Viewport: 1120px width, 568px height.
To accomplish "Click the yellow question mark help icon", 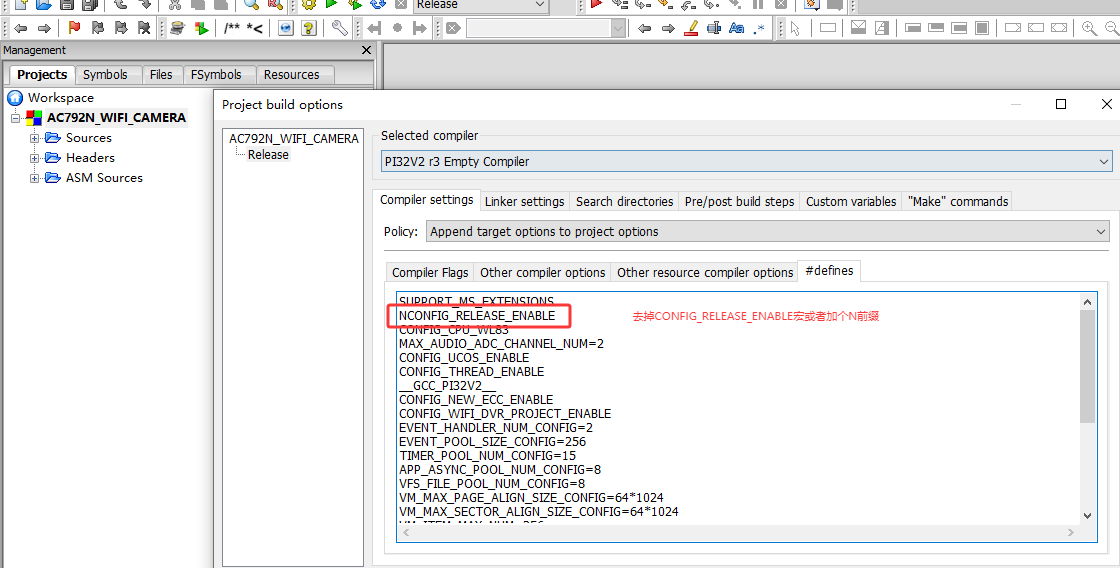I will pos(309,28).
